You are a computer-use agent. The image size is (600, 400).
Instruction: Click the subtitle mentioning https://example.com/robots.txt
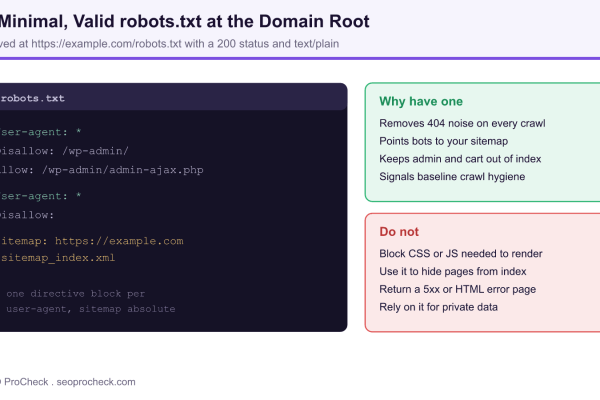170,44
